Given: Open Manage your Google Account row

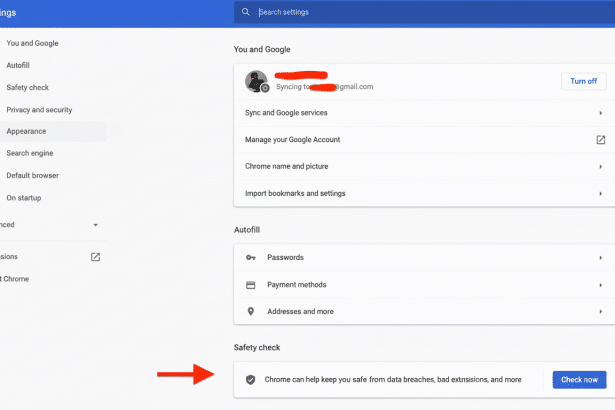Looking at the screenshot, I should (424, 140).
